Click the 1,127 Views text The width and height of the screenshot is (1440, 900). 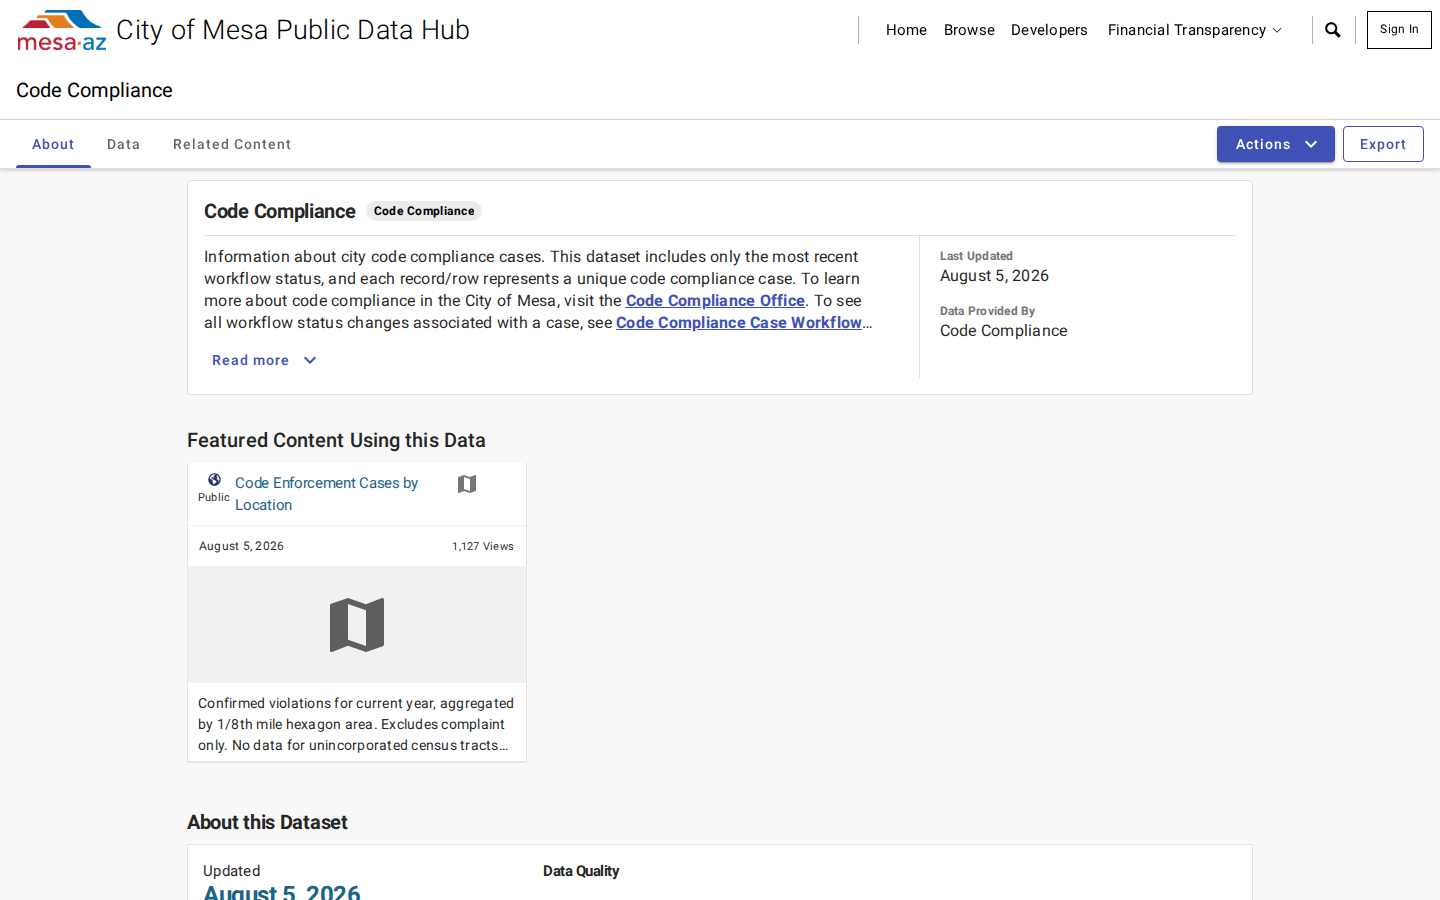click(483, 546)
